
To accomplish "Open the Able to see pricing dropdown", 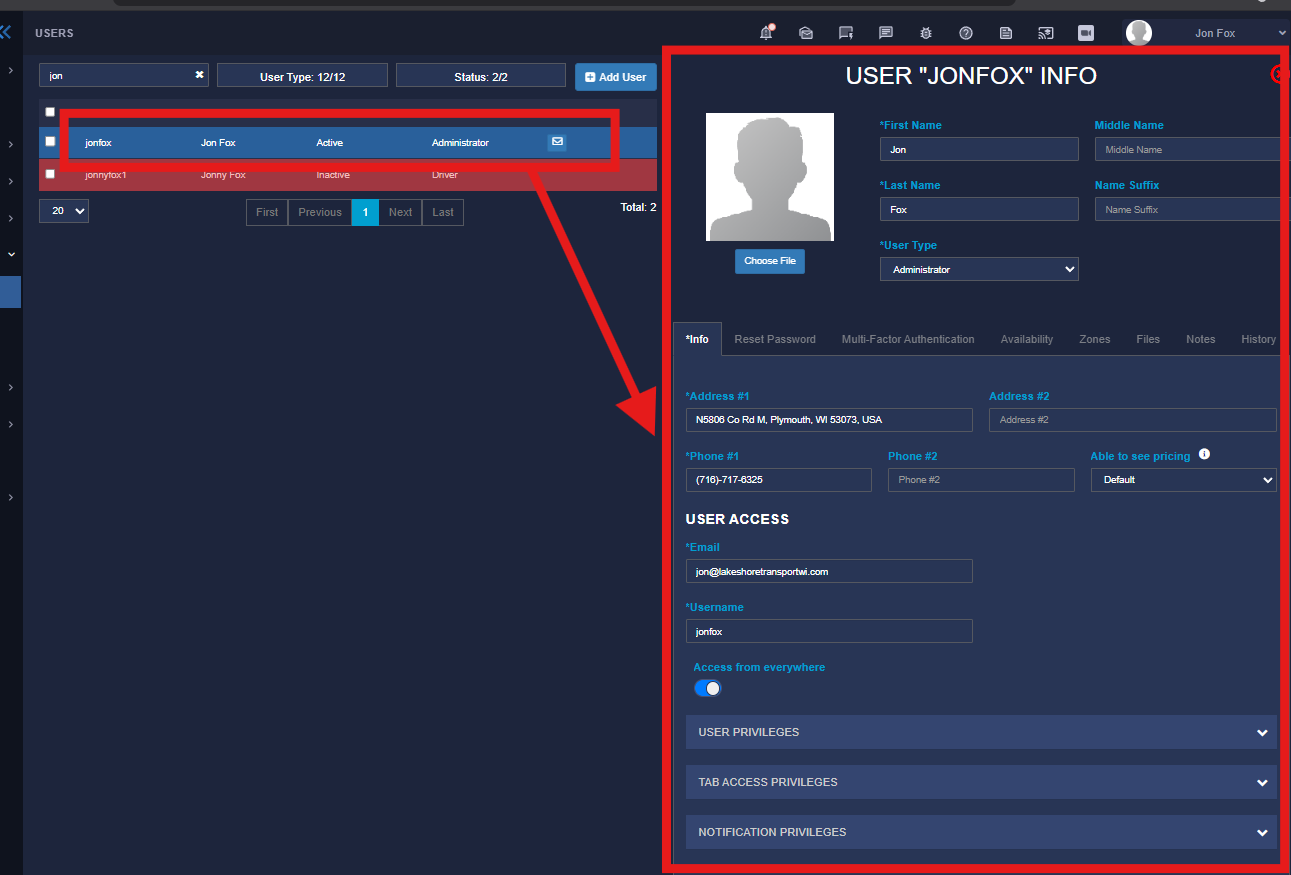I will click(x=1183, y=480).
